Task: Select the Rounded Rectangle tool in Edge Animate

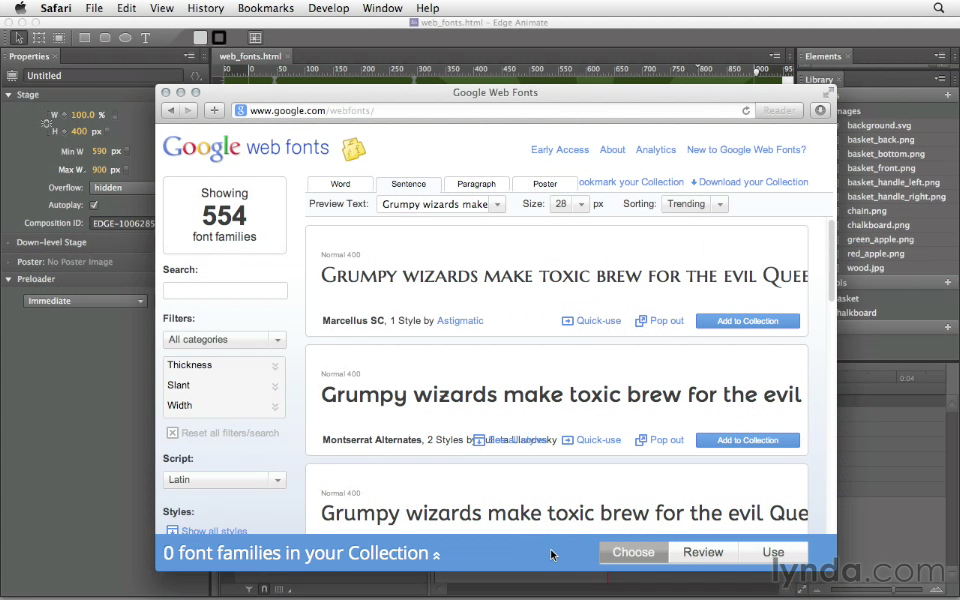Action: [x=105, y=38]
